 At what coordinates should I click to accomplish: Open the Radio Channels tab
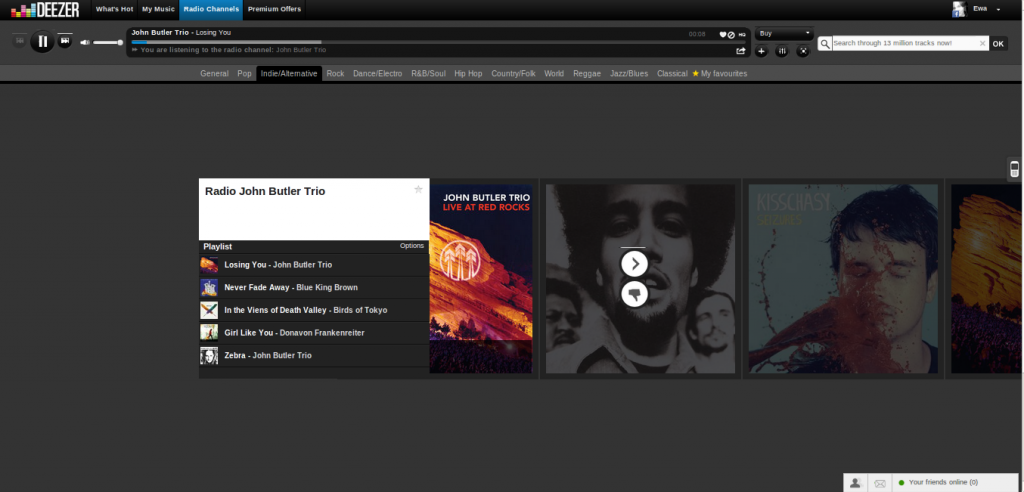(x=211, y=9)
